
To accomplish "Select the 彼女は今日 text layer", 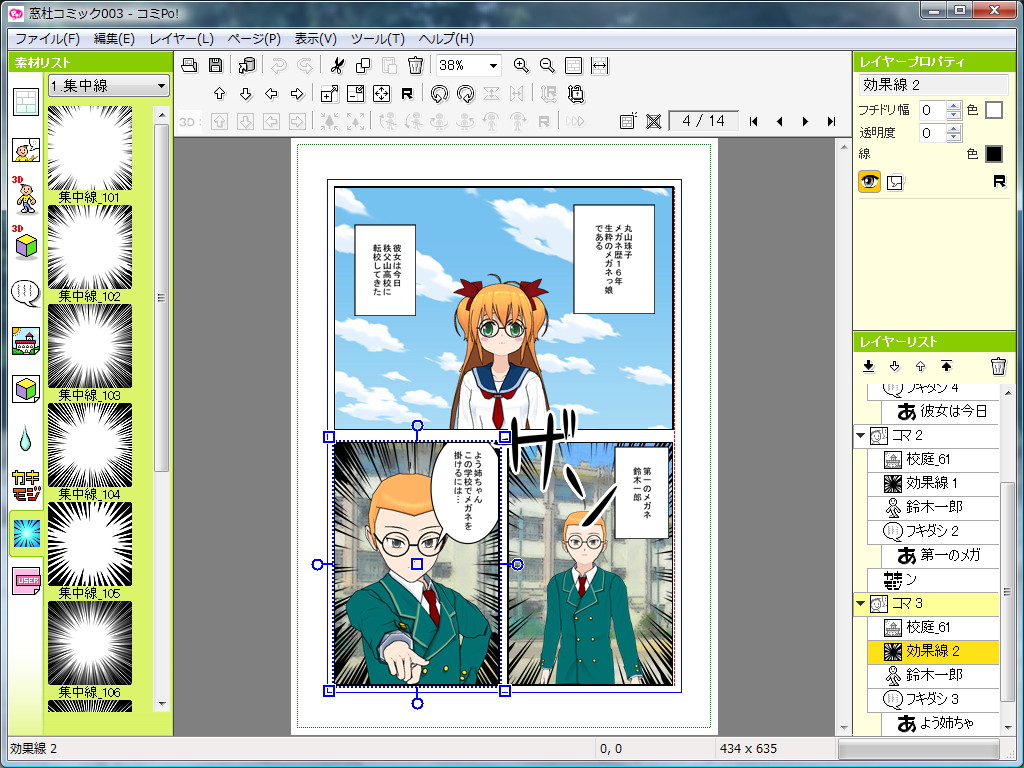I will [939, 411].
